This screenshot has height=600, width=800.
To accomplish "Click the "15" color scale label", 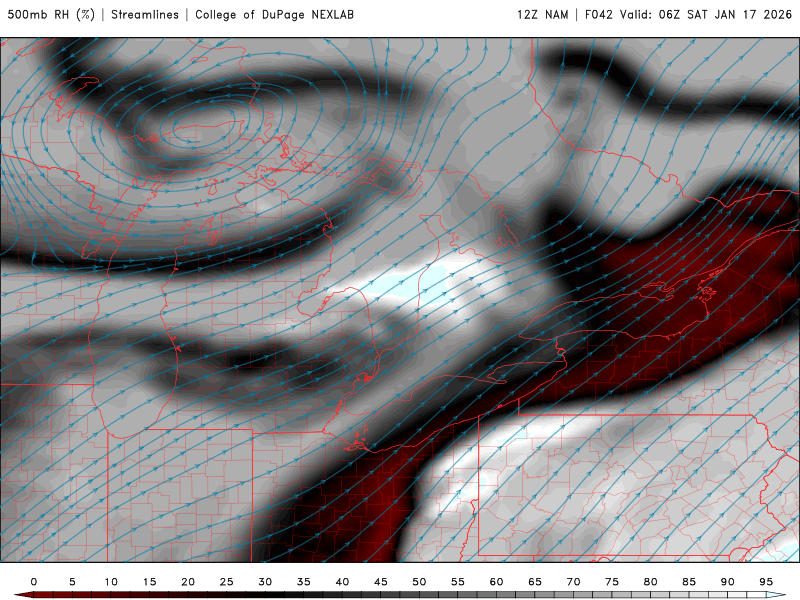I will pyautogui.click(x=149, y=582).
